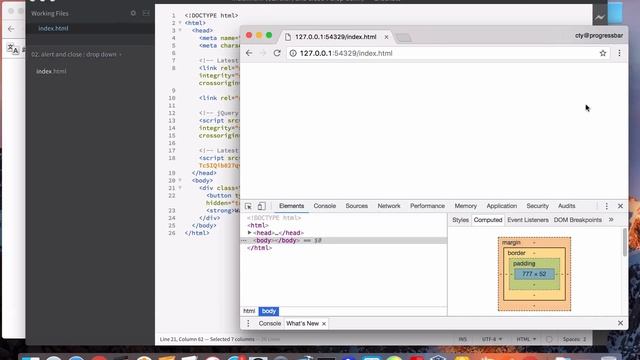Select What's New drawer tab

click(302, 323)
